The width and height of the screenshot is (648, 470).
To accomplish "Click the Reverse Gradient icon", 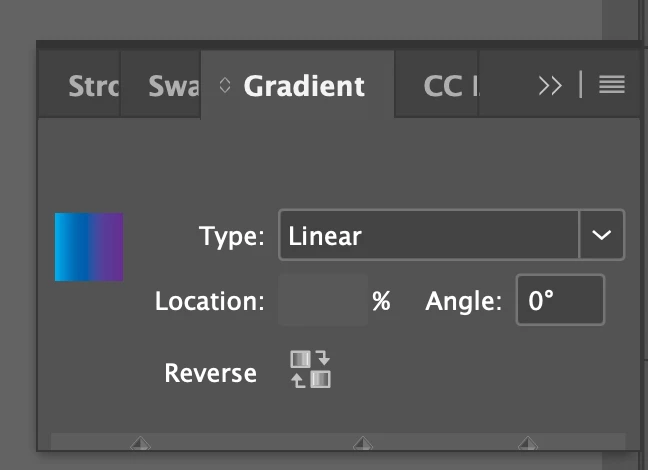I will 310,369.
